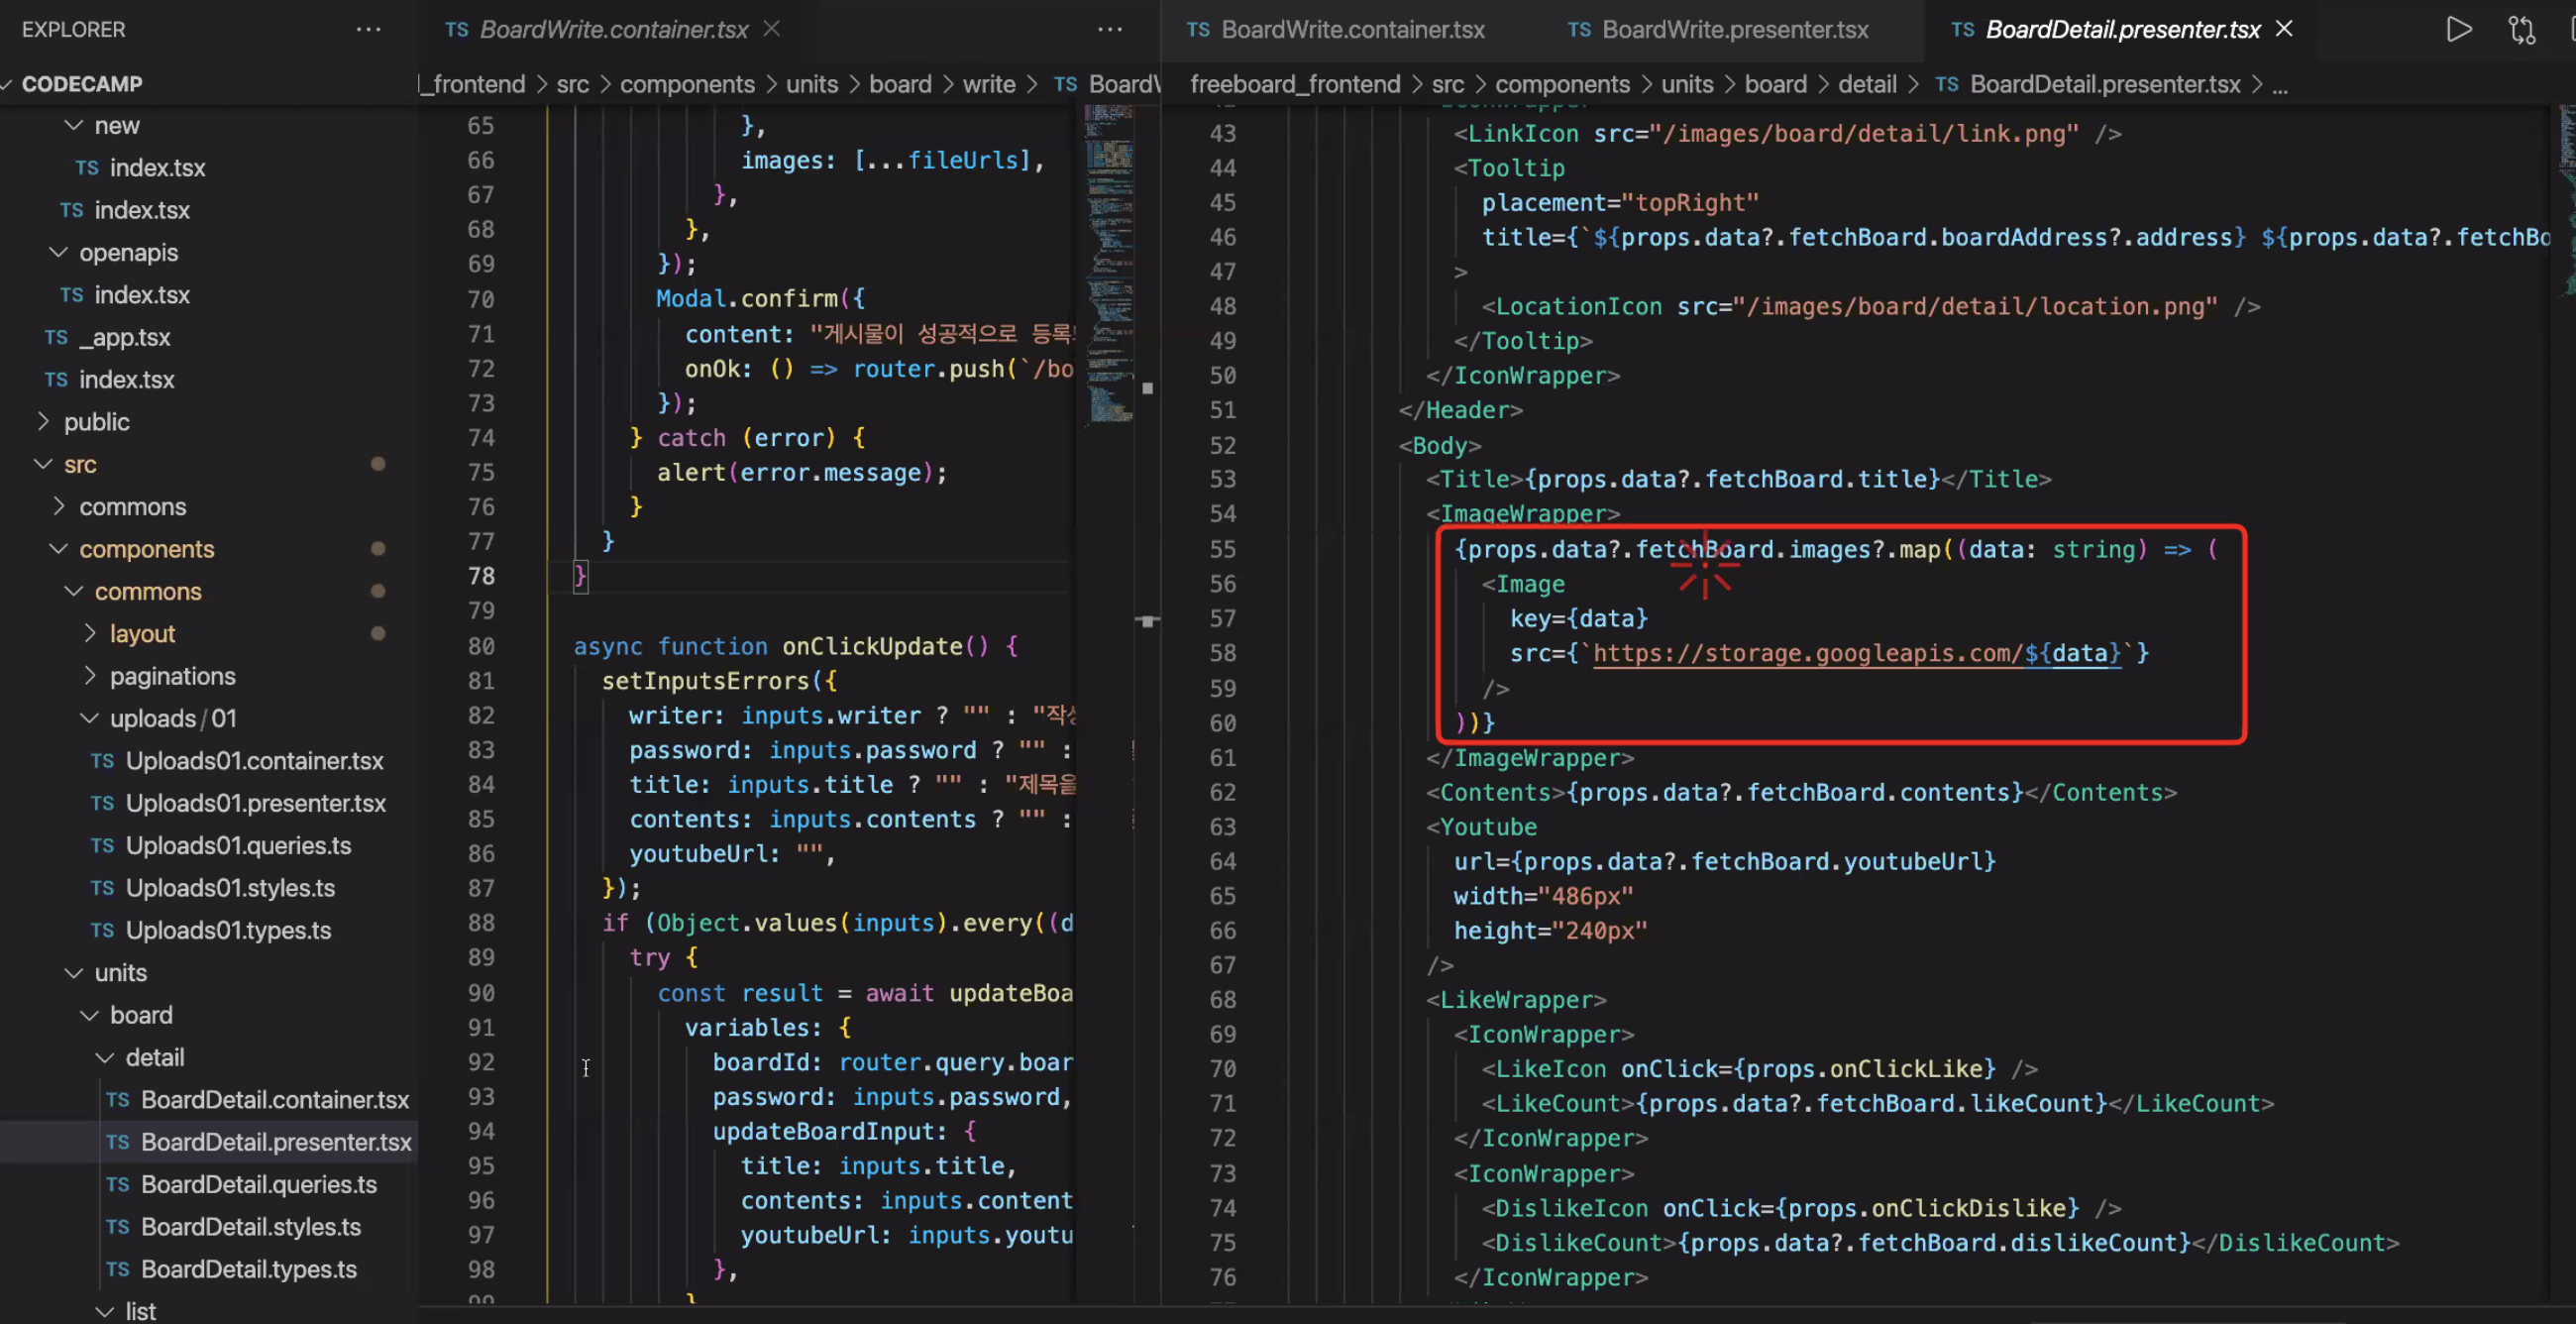Image resolution: width=2576 pixels, height=1324 pixels.
Task: Switch to right-group BoardWrite.container.tsx tab
Action: [x=1352, y=30]
